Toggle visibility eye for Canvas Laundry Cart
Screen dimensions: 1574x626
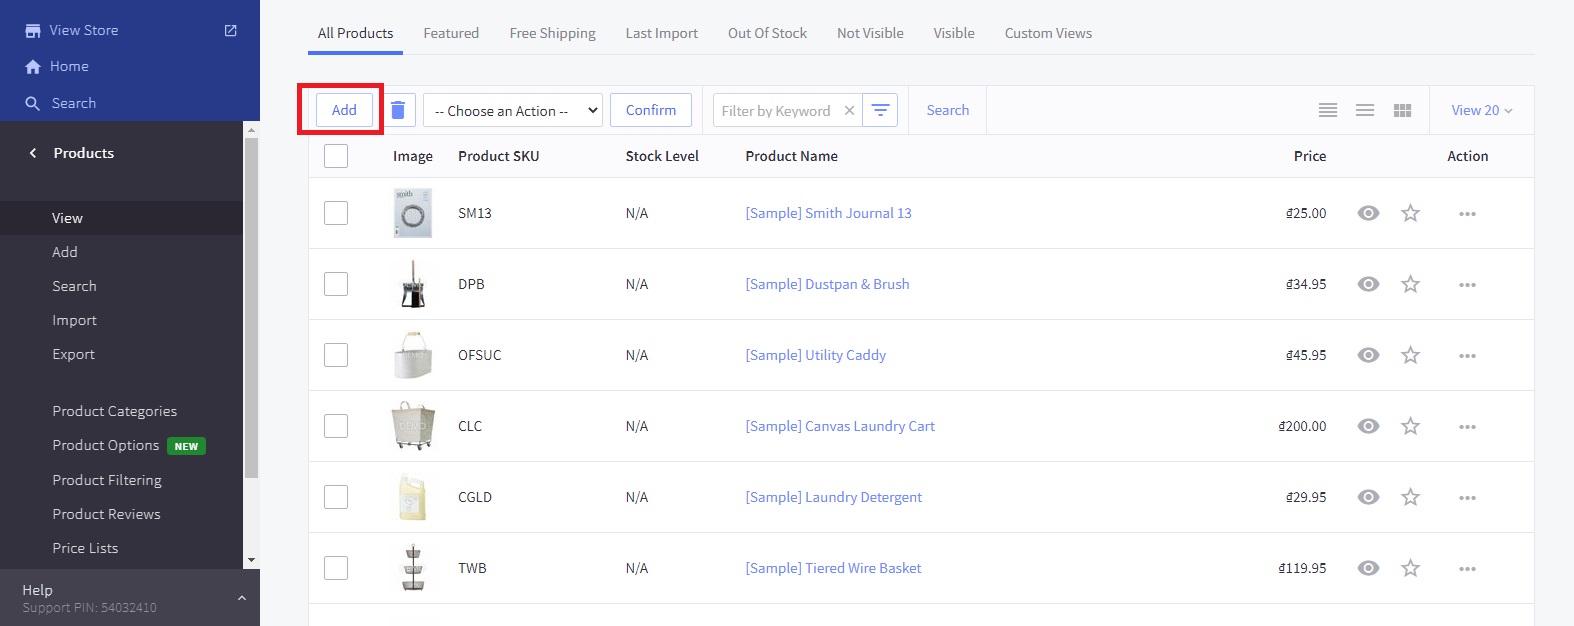[1368, 426]
